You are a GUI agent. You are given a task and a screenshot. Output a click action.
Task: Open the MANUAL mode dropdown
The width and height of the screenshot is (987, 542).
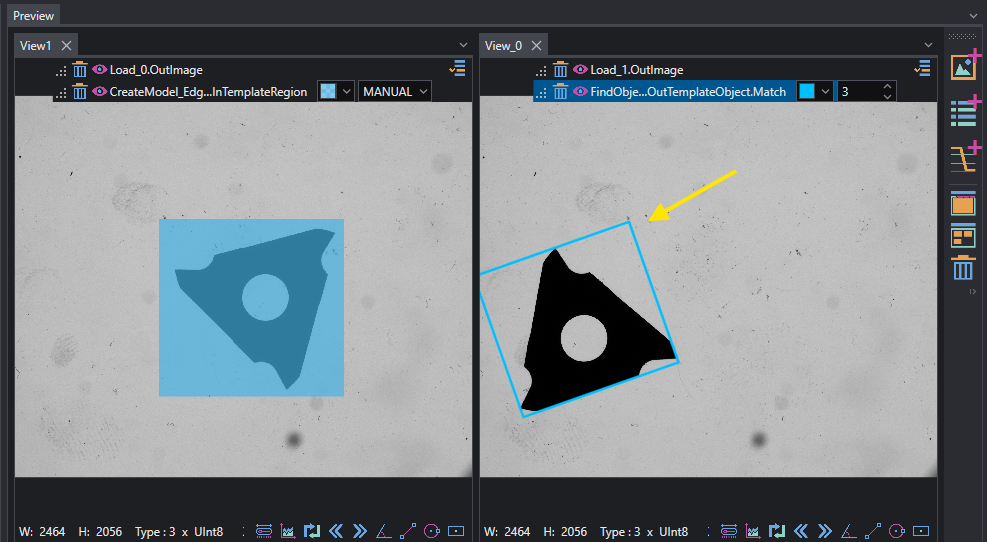coord(395,92)
